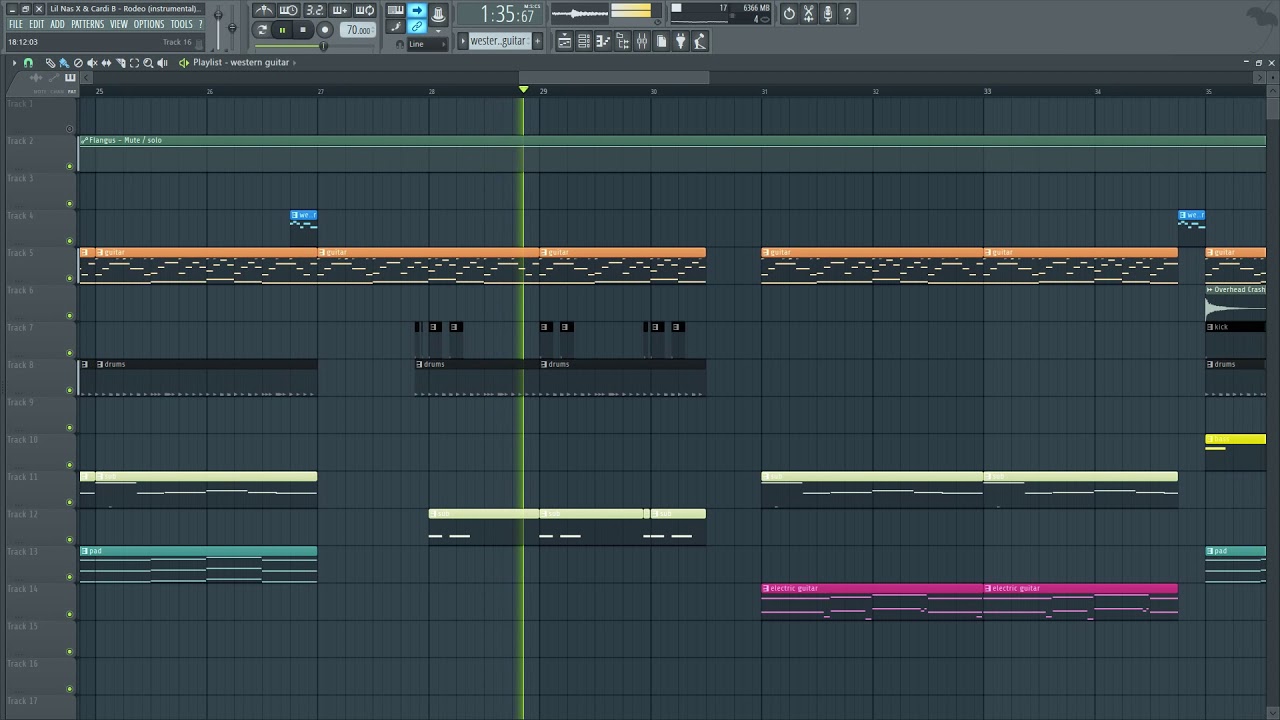
Task: Enable wait for input before recording
Action: (289, 10)
